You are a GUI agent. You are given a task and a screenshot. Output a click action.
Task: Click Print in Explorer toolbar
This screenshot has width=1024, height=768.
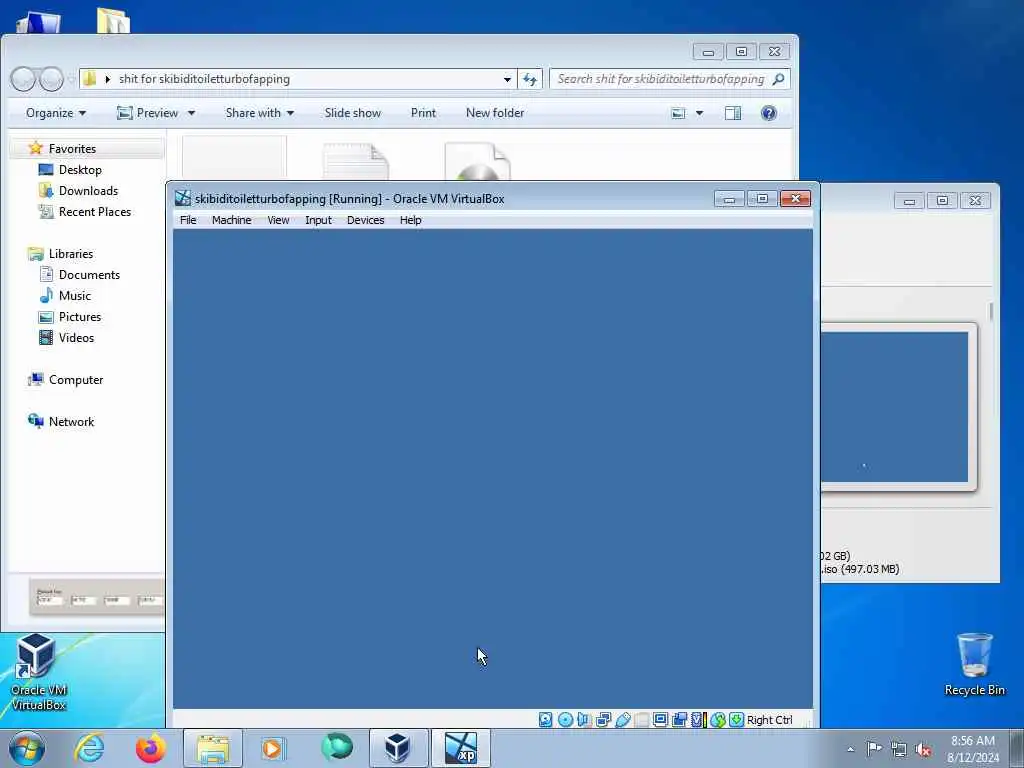coord(423,113)
